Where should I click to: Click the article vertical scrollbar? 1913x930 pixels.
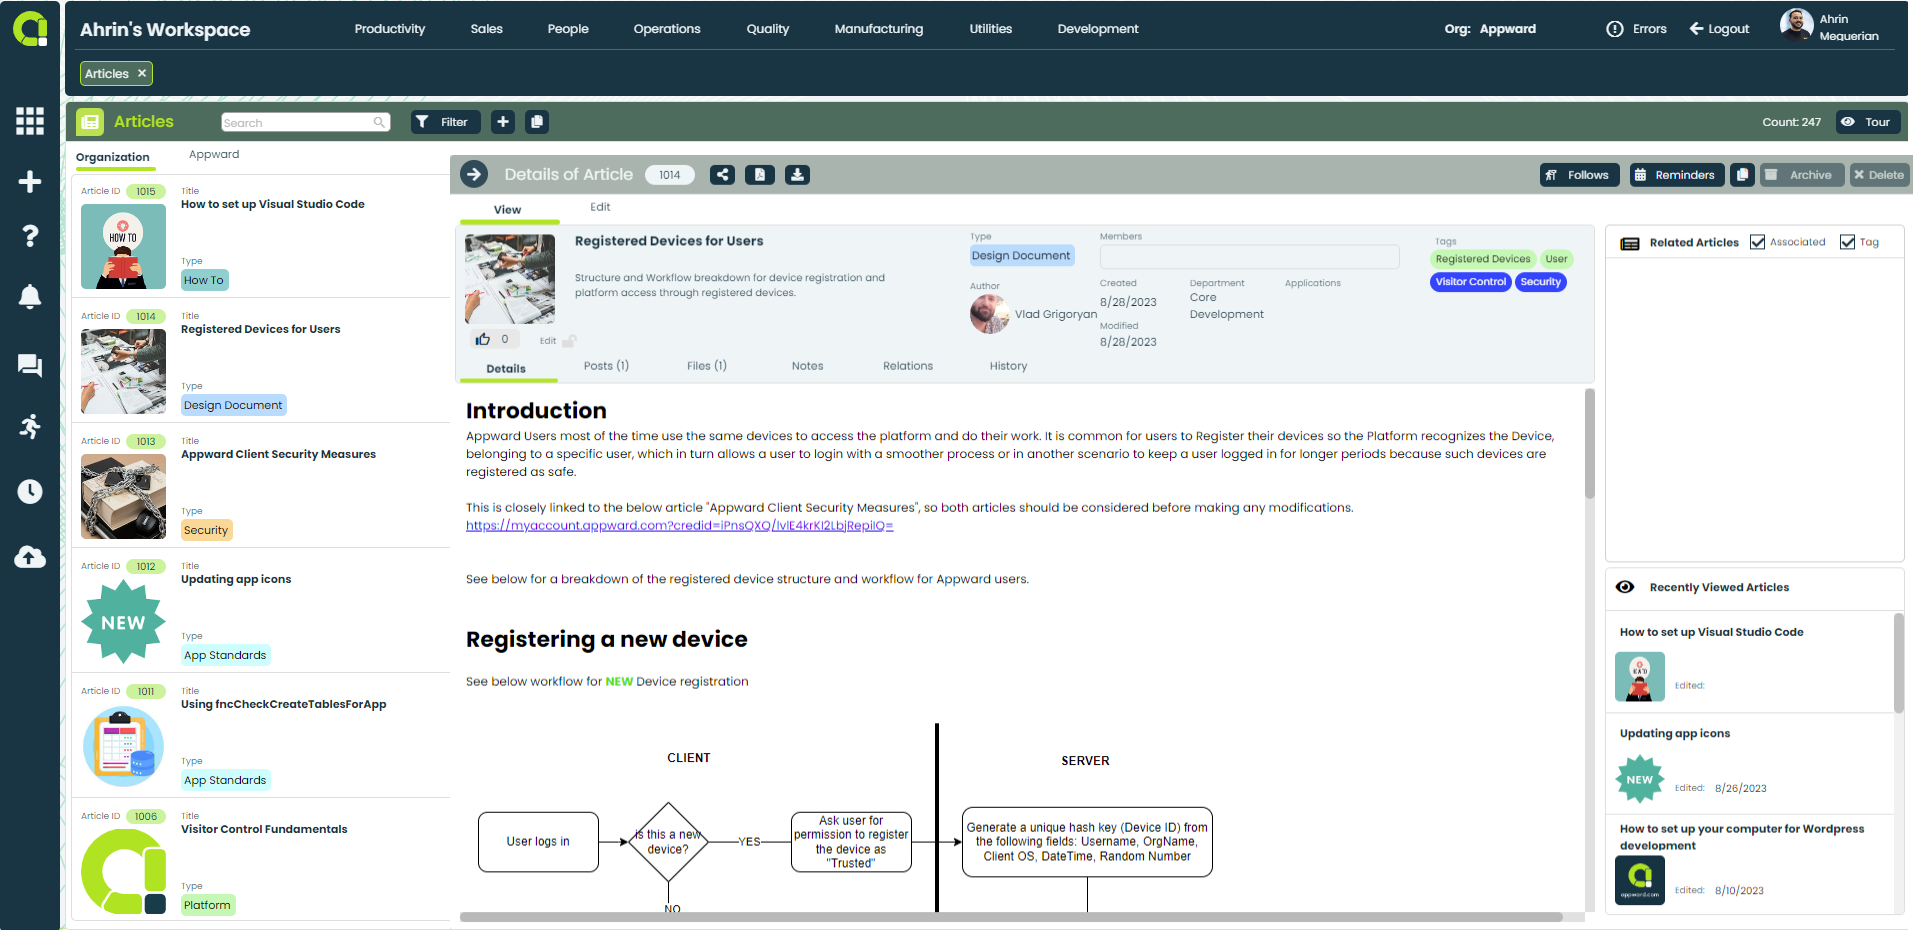click(x=1590, y=444)
